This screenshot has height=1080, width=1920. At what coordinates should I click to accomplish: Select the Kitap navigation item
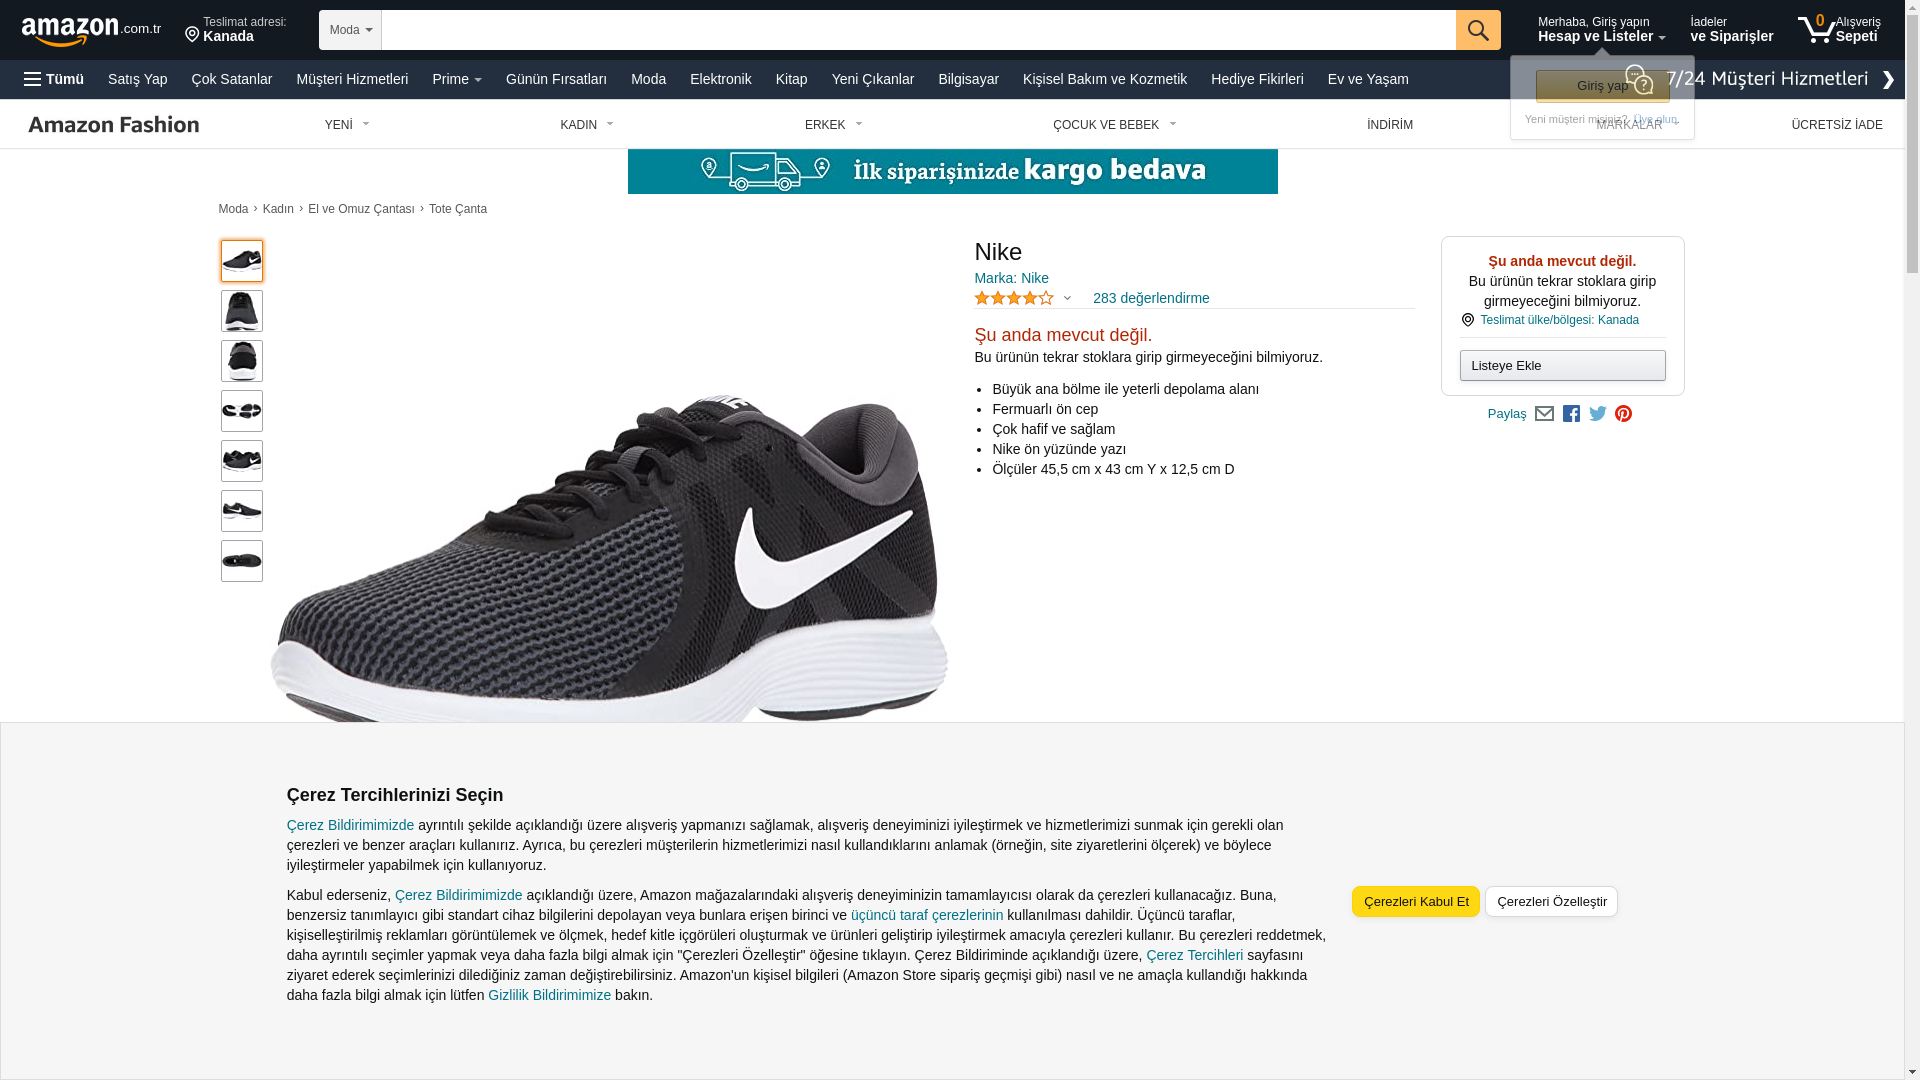[791, 79]
